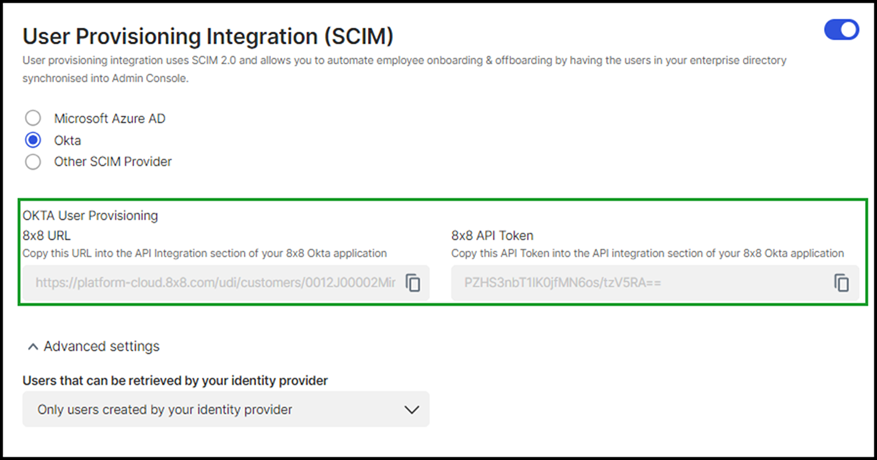877x460 pixels.
Task: Turn off the SCIM integration toggle switch
Action: tap(841, 30)
